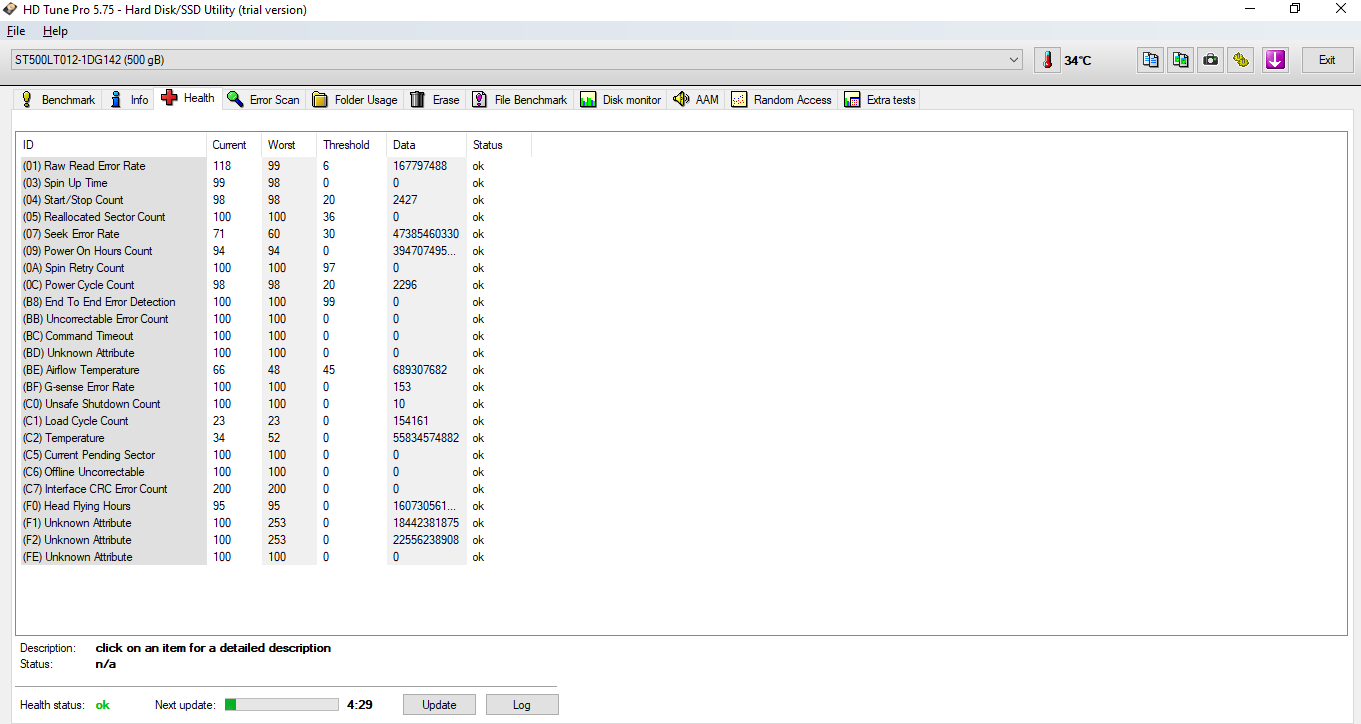Select the Health tab

click(188, 98)
